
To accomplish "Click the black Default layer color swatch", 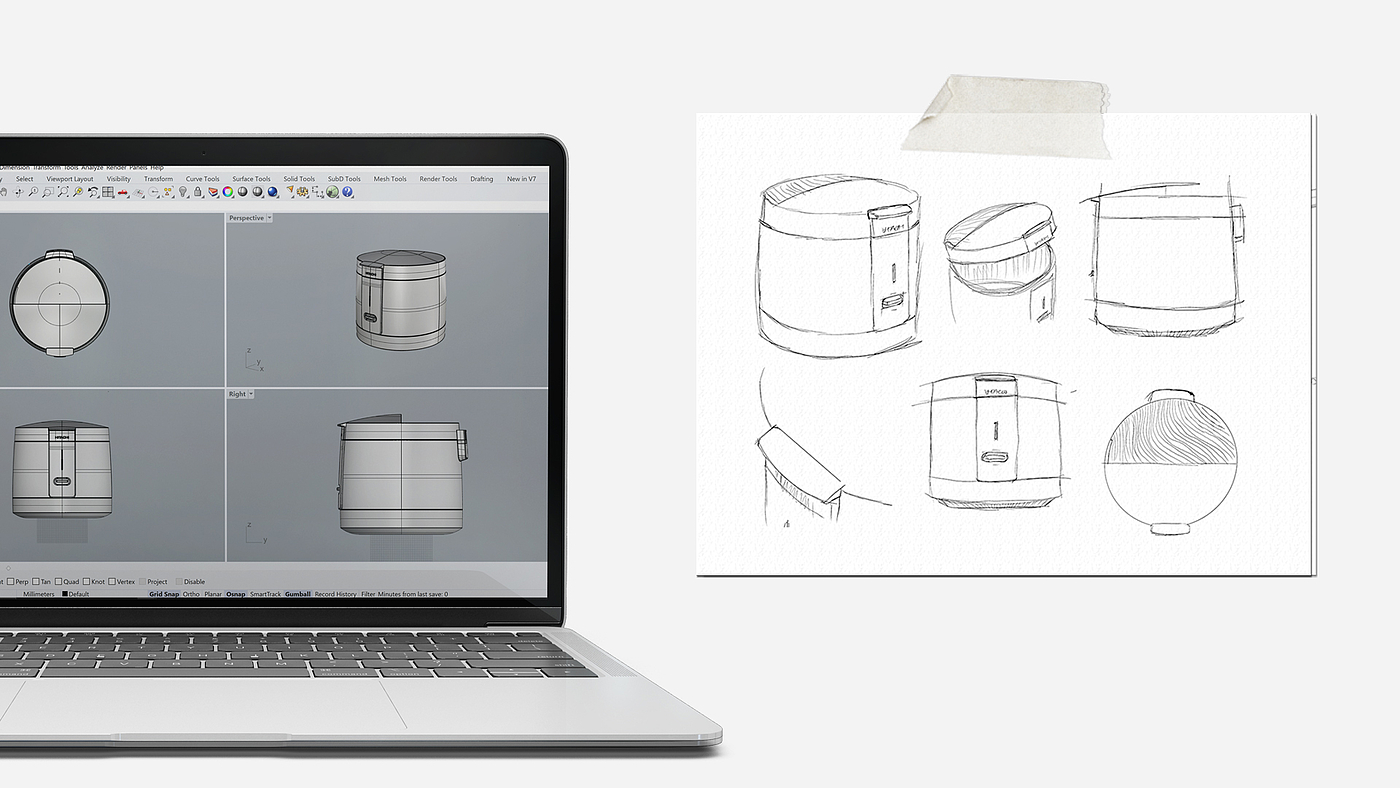I will pos(65,594).
